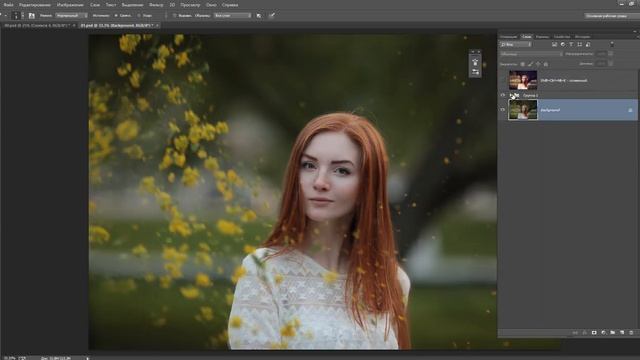The height and width of the screenshot is (360, 640).
Task: Close the active document tab
Action: [x=157, y=25]
